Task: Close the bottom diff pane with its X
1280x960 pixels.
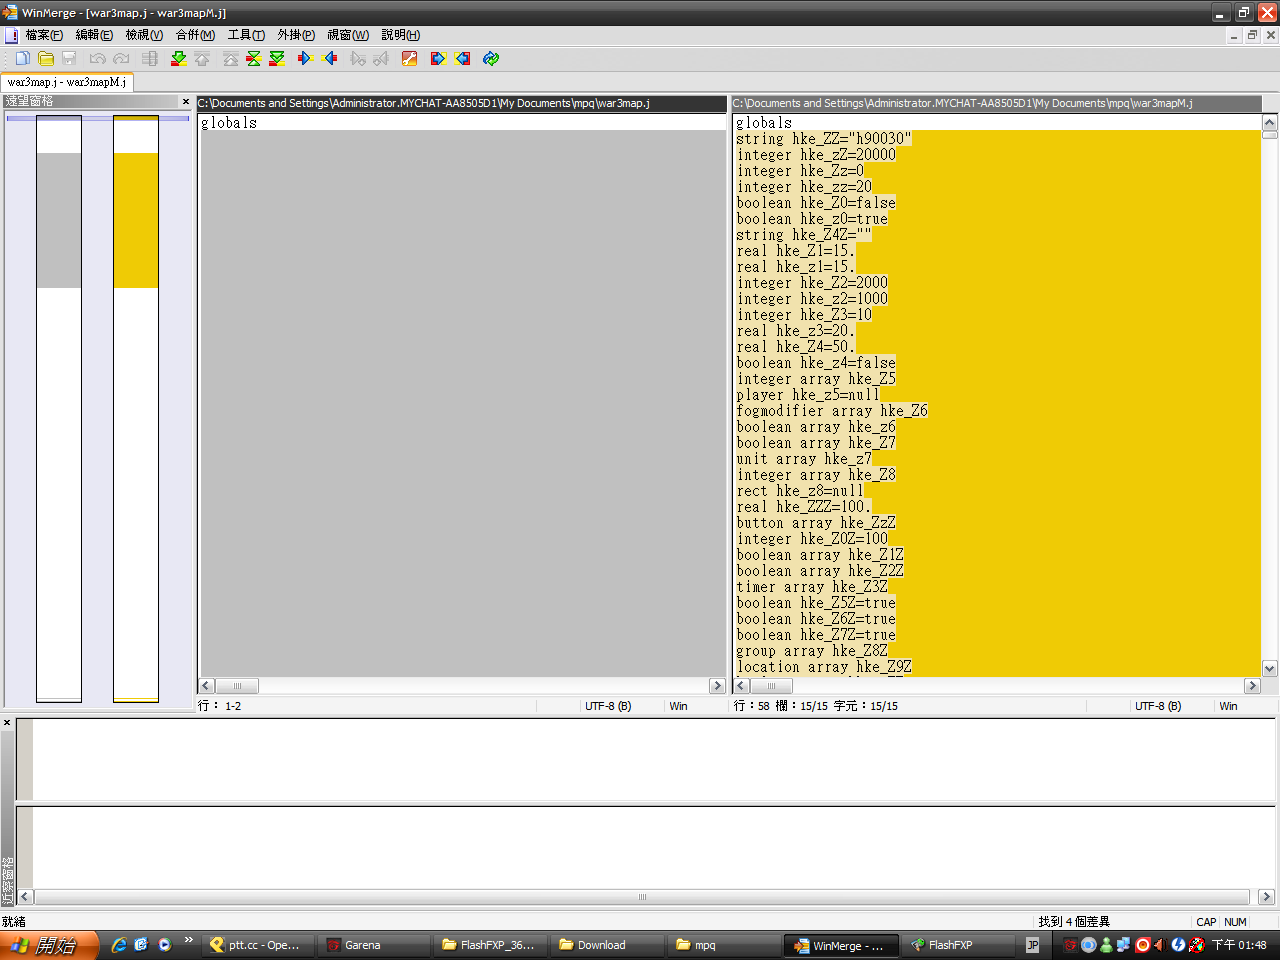Action: [6, 722]
